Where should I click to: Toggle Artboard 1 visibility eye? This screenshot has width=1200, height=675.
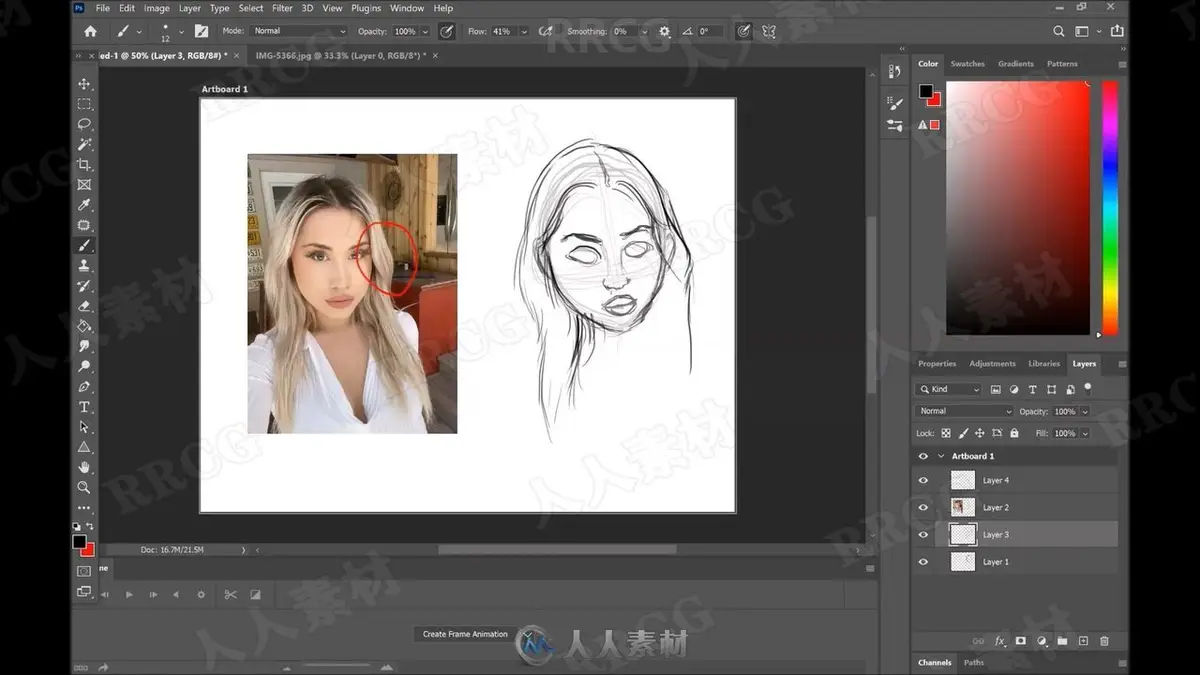pos(923,456)
